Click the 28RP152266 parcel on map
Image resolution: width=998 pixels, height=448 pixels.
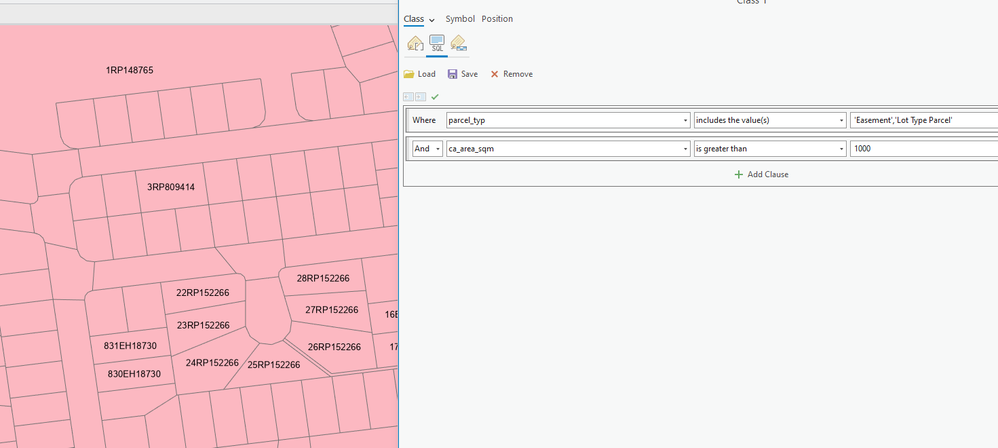323,279
